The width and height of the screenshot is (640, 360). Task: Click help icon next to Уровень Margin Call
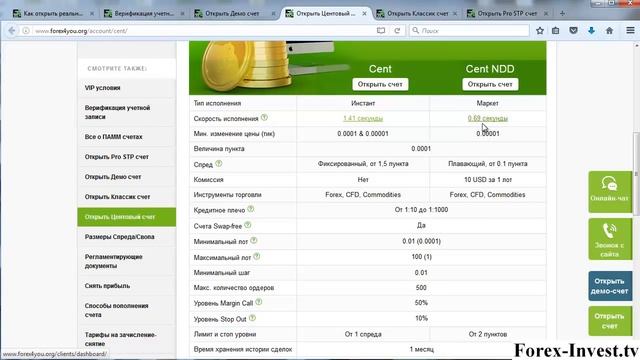pos(259,302)
